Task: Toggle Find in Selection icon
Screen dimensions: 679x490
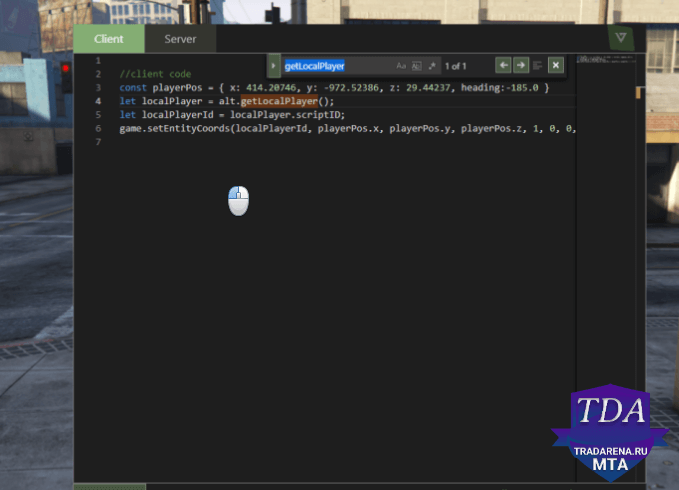Action: [x=538, y=65]
